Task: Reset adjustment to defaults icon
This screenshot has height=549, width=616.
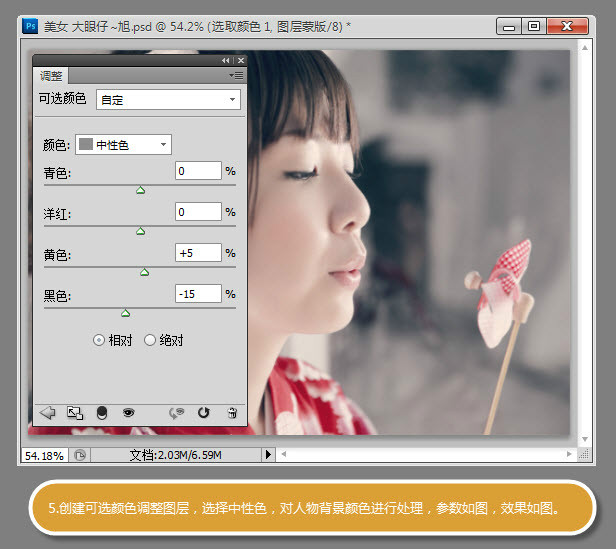Action: pyautogui.click(x=204, y=413)
